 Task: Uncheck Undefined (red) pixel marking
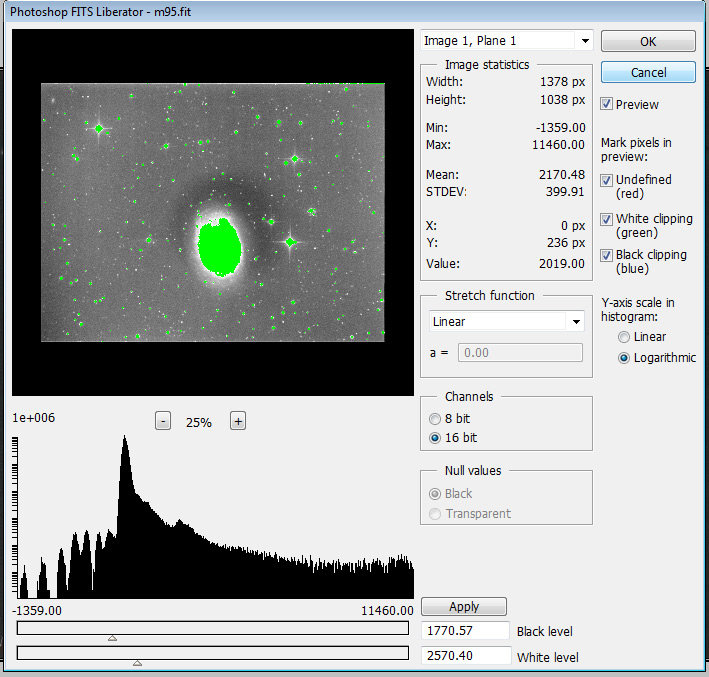click(607, 180)
